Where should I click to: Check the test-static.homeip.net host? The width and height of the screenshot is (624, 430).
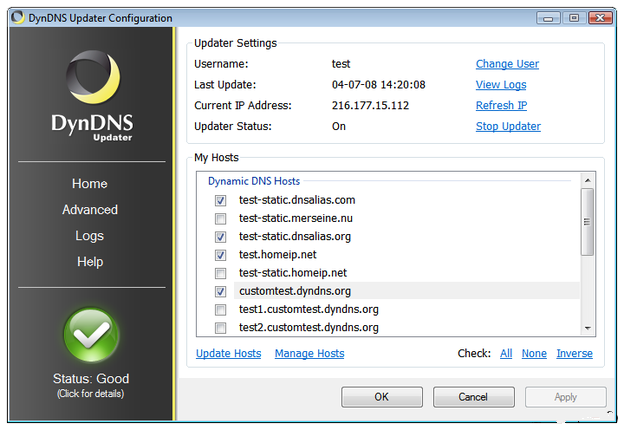[220, 273]
